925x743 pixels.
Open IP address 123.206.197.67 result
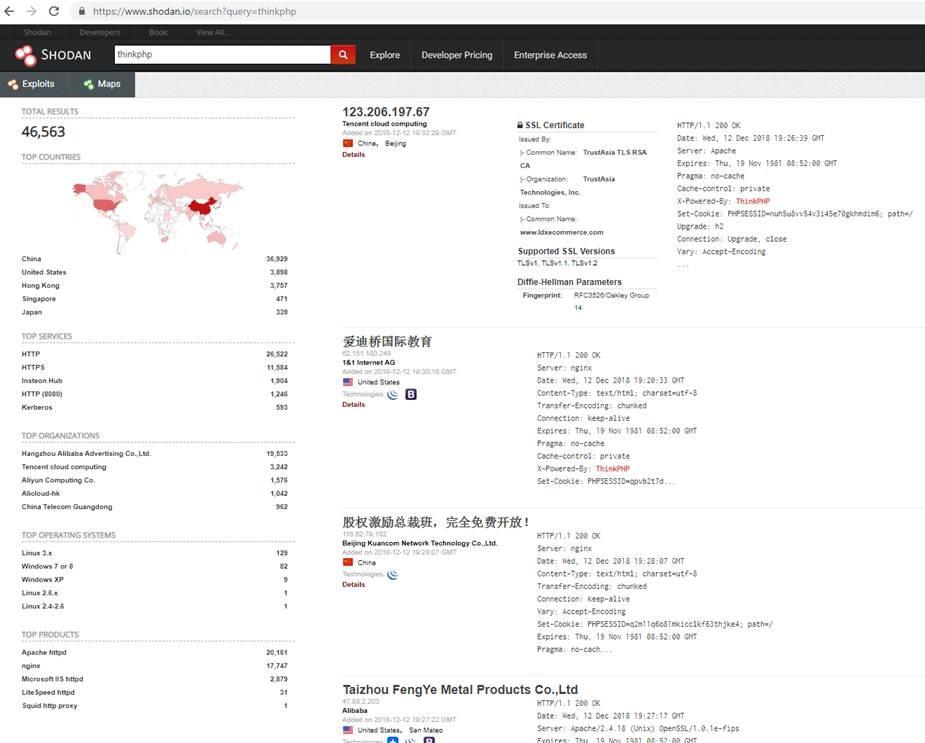pyautogui.click(x=386, y=112)
